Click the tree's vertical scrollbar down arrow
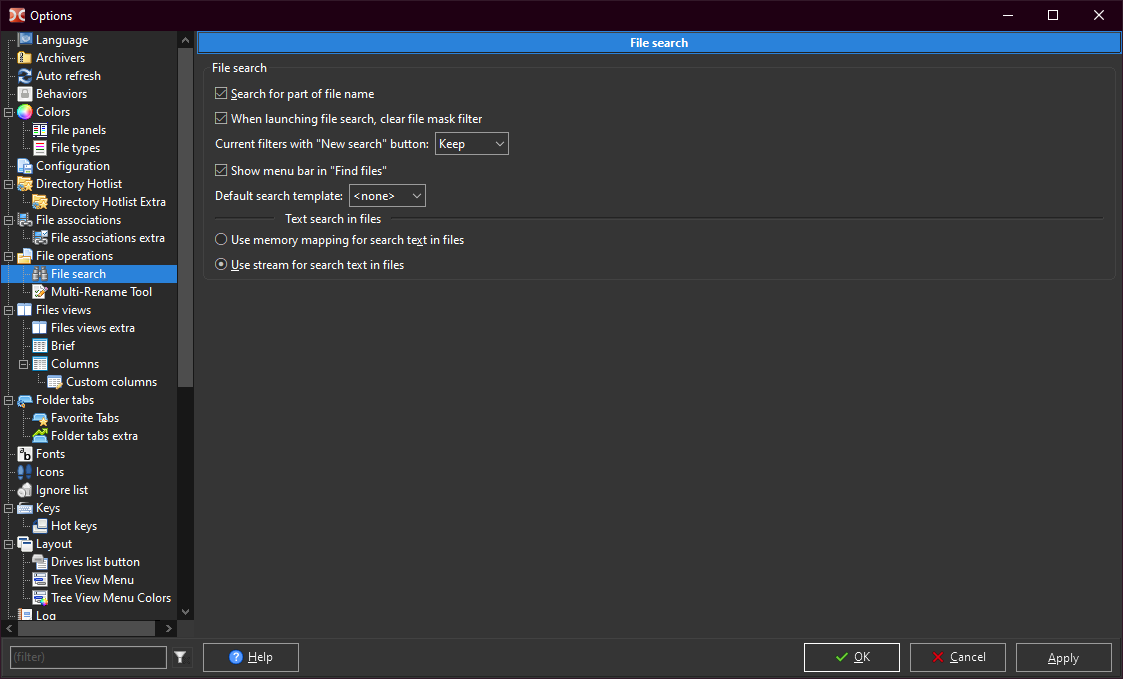This screenshot has width=1123, height=679. pos(185,610)
